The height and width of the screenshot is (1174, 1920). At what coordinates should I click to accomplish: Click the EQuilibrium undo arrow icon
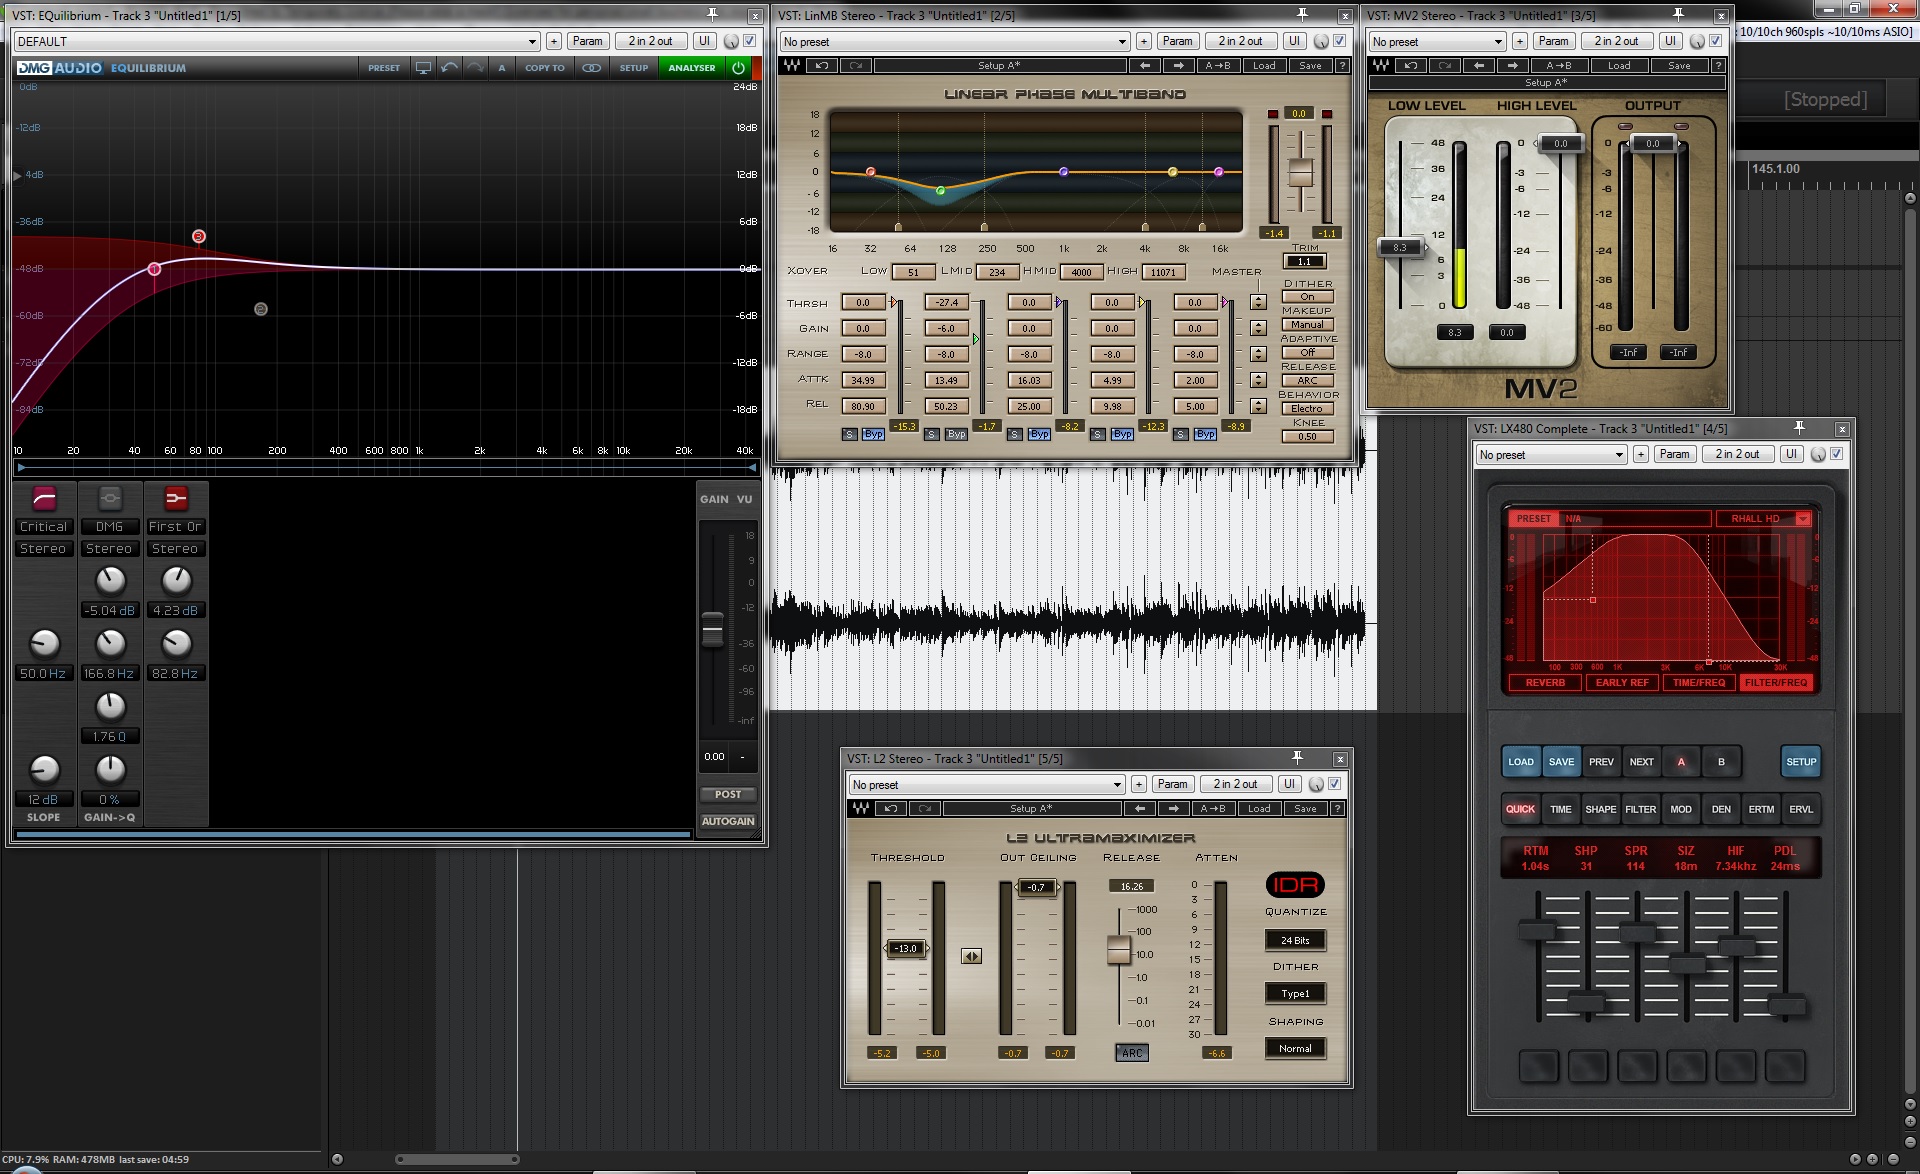tap(449, 68)
